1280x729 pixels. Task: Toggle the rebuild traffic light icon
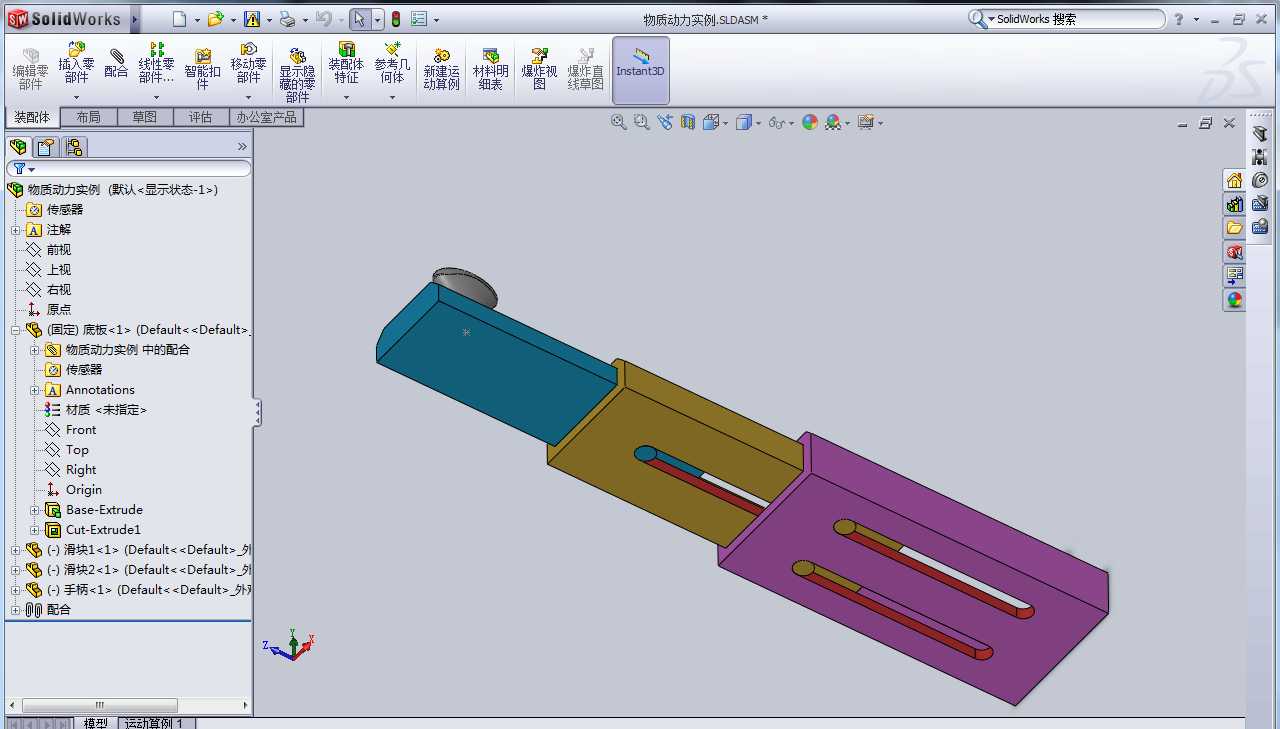coord(395,19)
